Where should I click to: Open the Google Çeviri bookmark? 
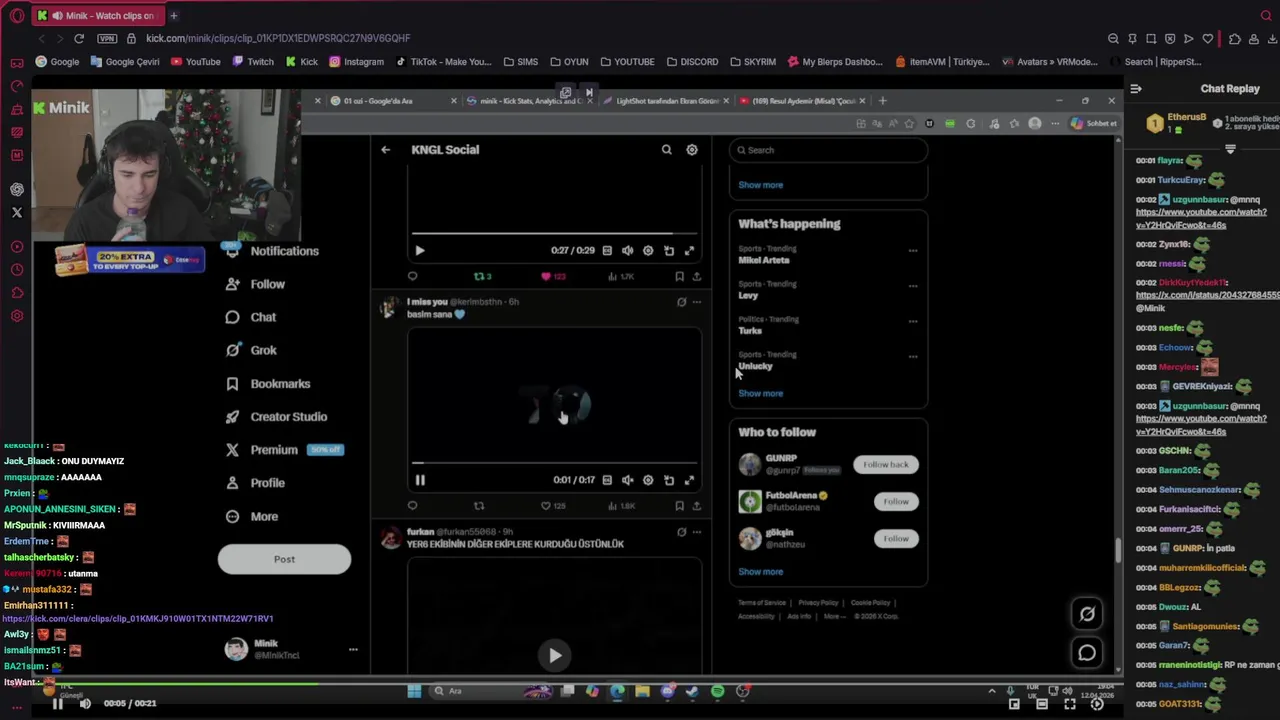tap(124, 61)
